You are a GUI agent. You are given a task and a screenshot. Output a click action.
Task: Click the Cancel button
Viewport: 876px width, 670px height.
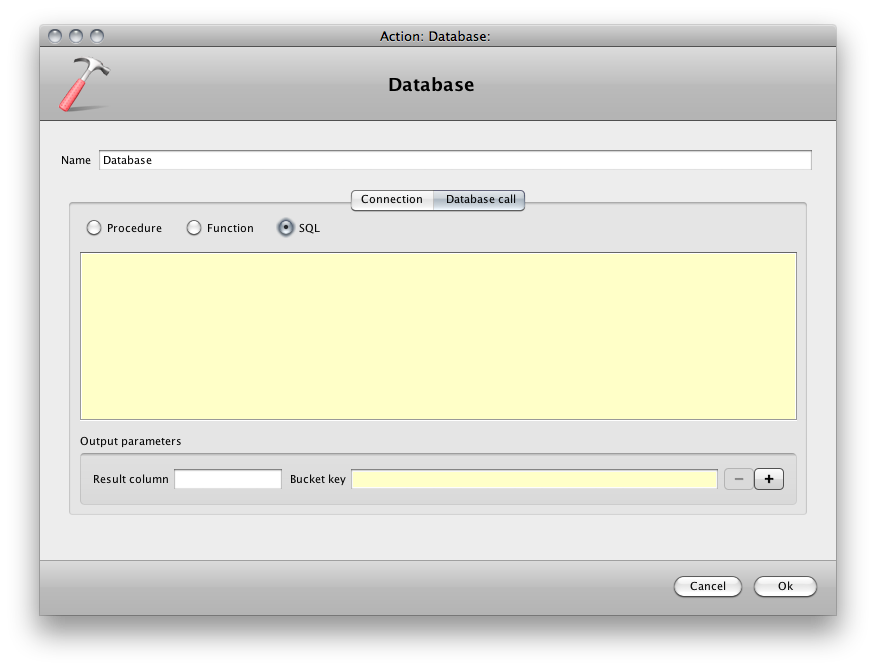707,586
